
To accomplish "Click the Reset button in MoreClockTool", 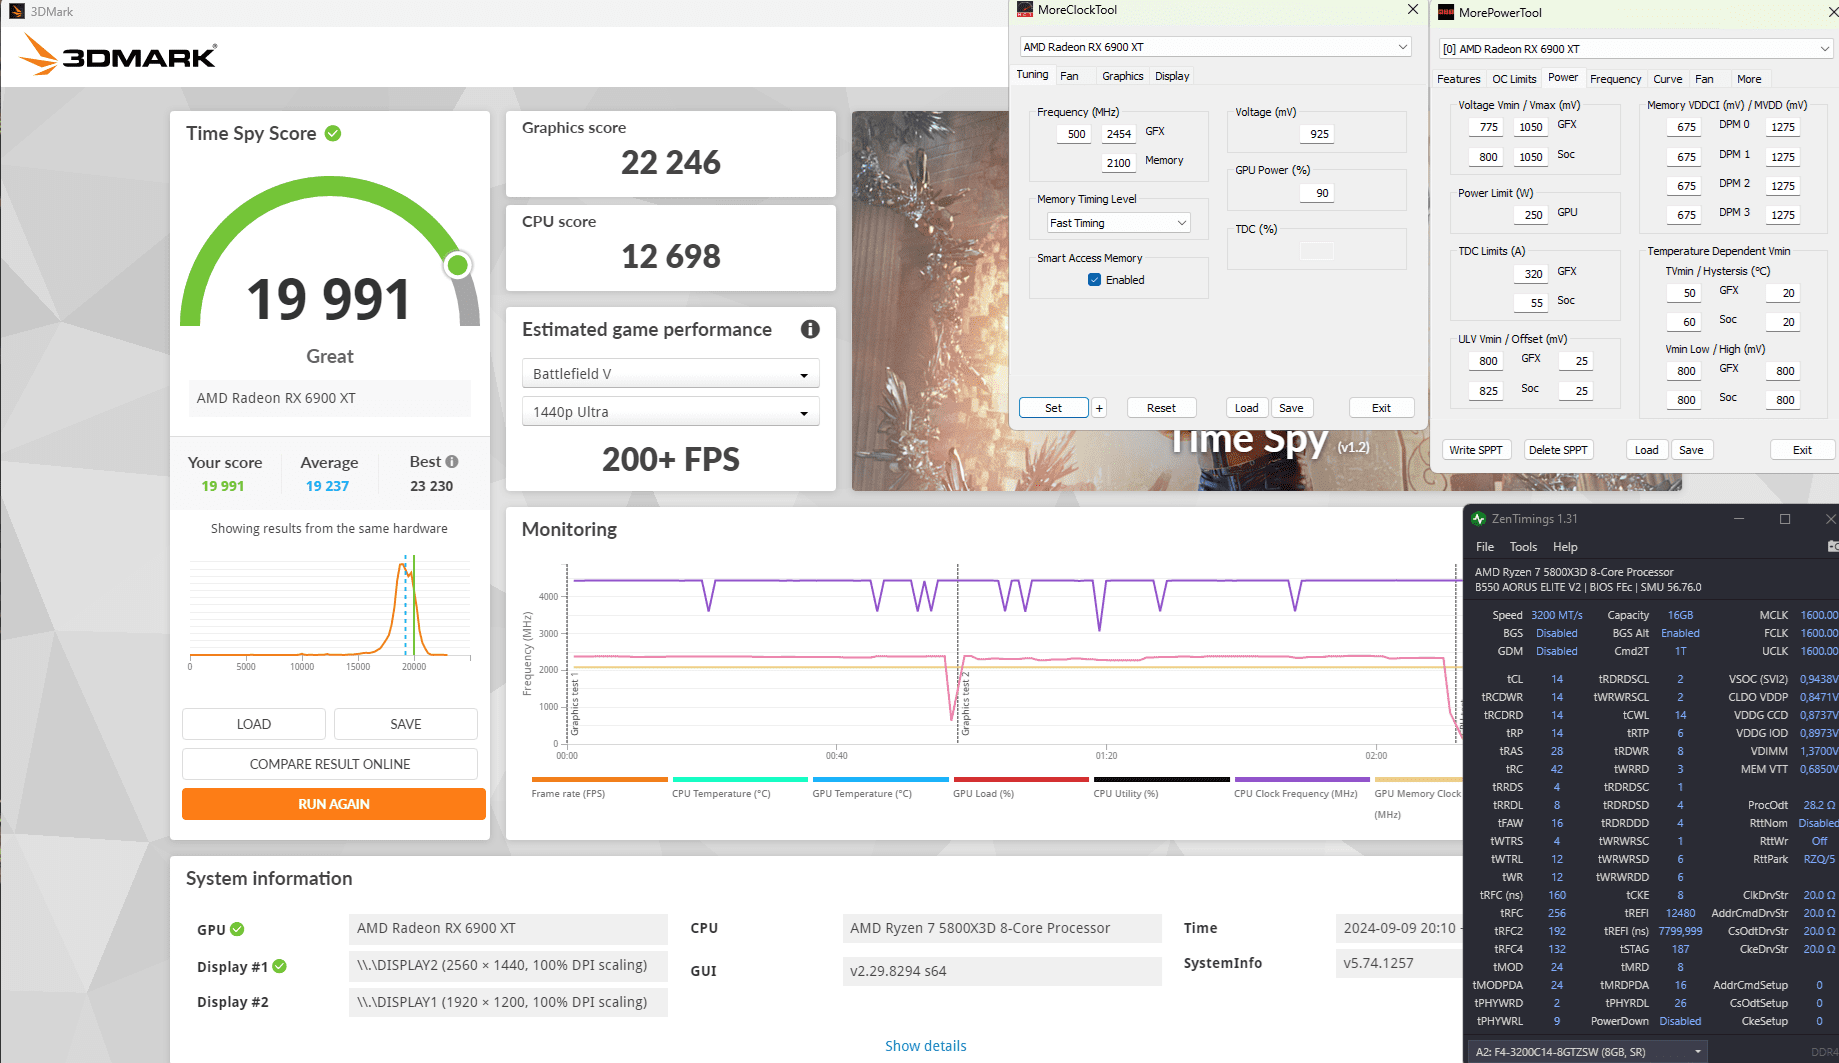I will tap(1161, 408).
